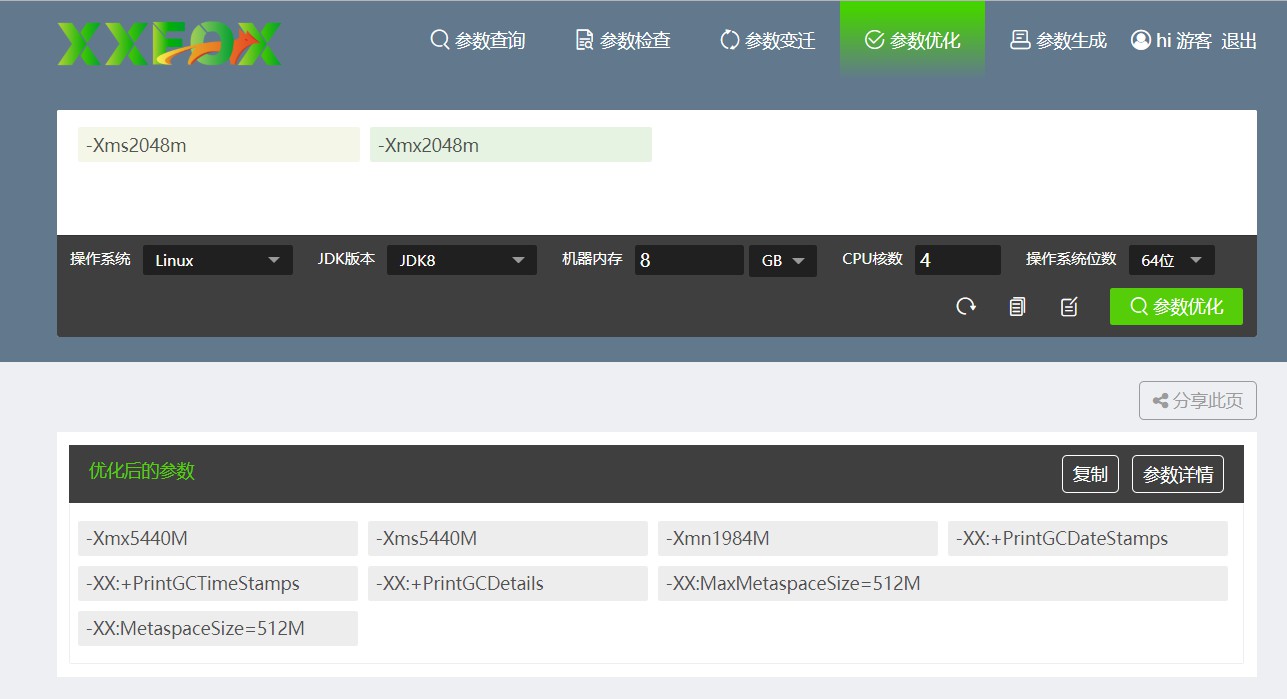The height and width of the screenshot is (699, 1287).
Task: Click the XXFOX logo
Action: click(168, 42)
